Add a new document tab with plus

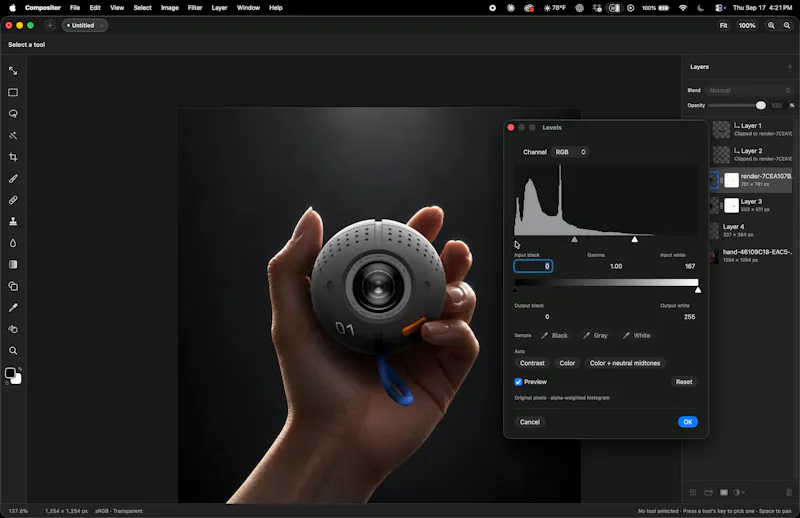pyautogui.click(x=50, y=26)
